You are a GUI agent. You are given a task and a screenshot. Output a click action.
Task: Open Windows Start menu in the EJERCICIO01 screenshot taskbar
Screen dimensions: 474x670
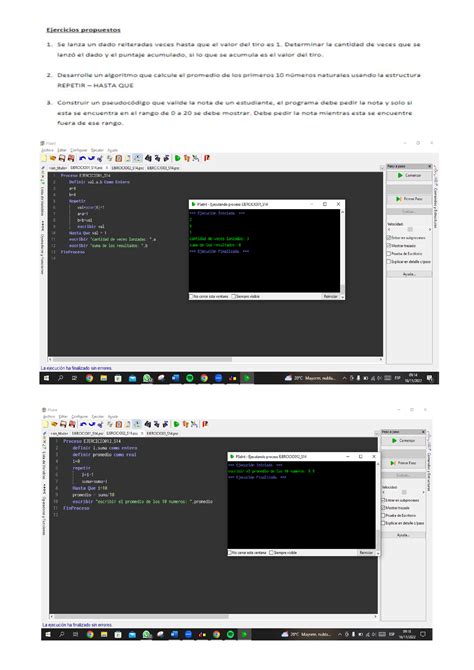coord(46,378)
